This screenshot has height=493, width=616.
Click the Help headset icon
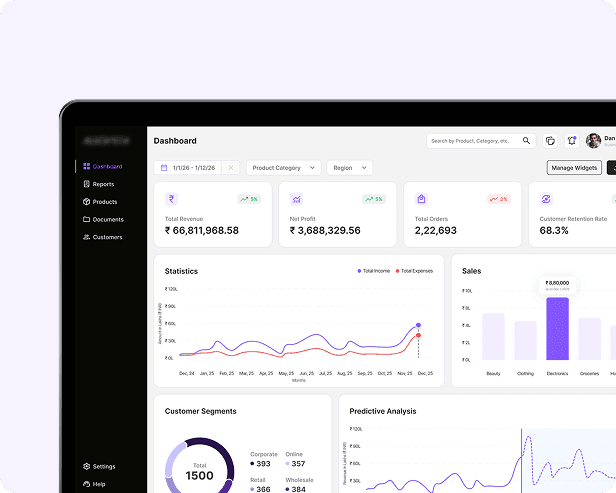pyautogui.click(x=86, y=484)
